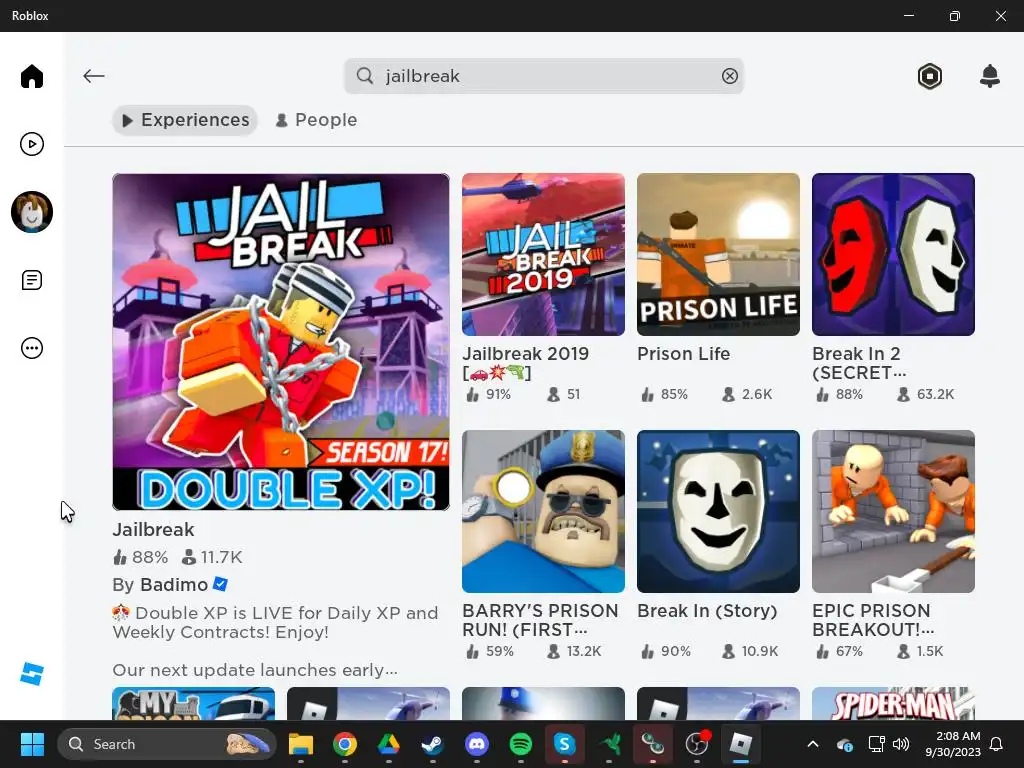Open Google Chrome from taskbar
Image resolution: width=1024 pixels, height=768 pixels.
pyautogui.click(x=345, y=744)
